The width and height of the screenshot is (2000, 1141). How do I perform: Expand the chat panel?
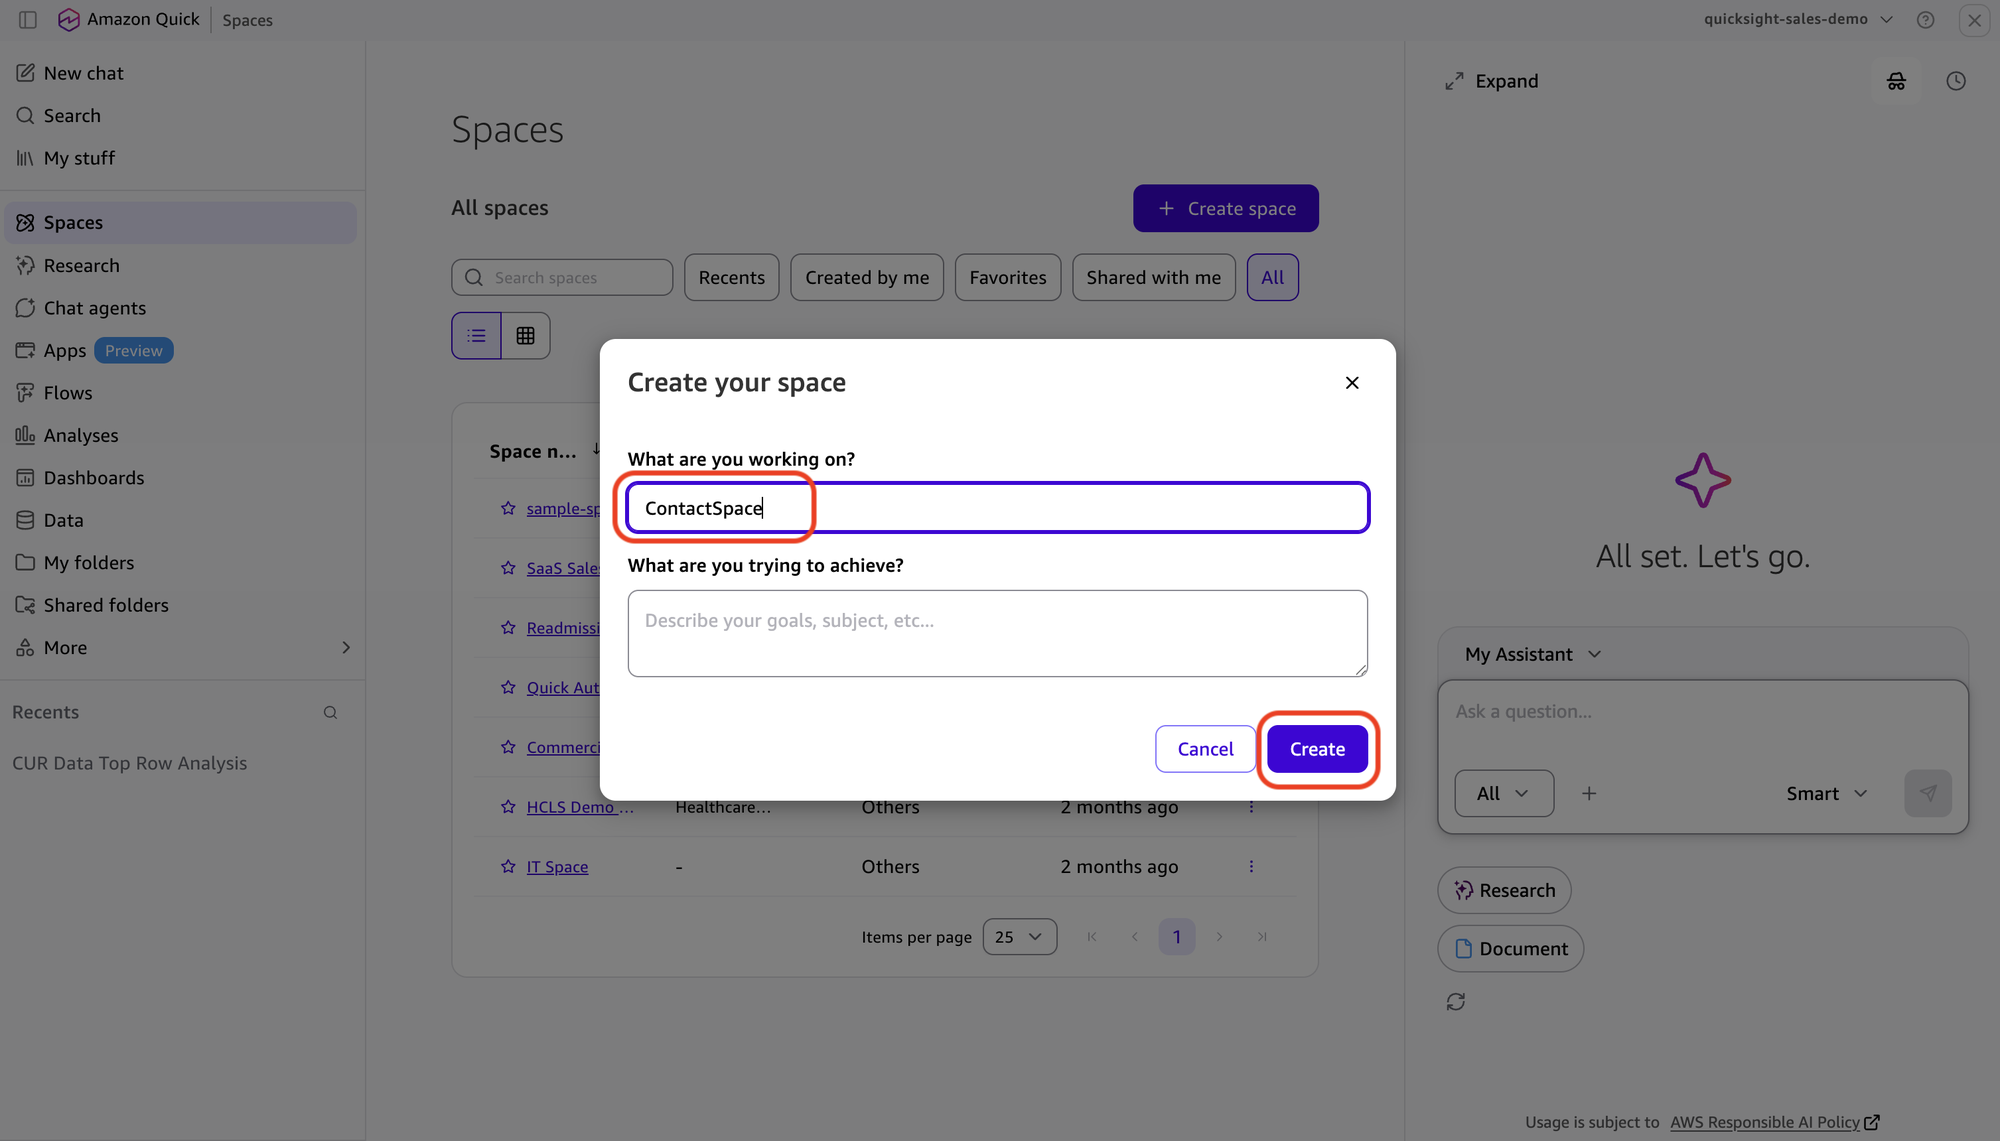coord(1491,81)
